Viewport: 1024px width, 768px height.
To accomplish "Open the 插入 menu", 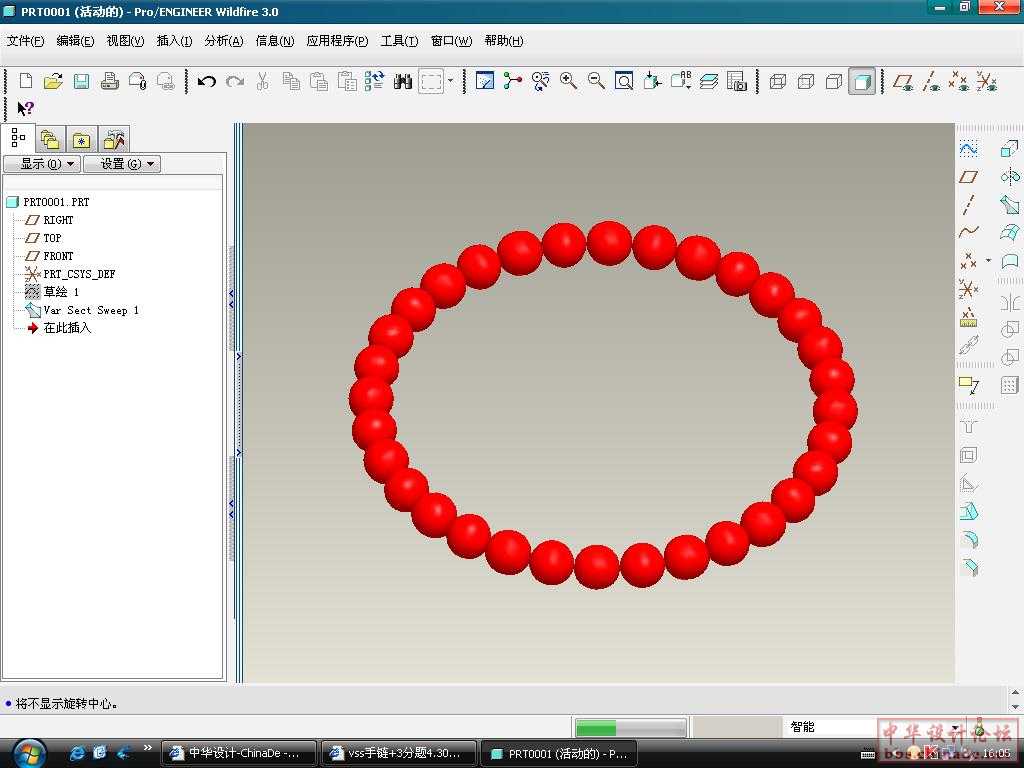I will [174, 41].
